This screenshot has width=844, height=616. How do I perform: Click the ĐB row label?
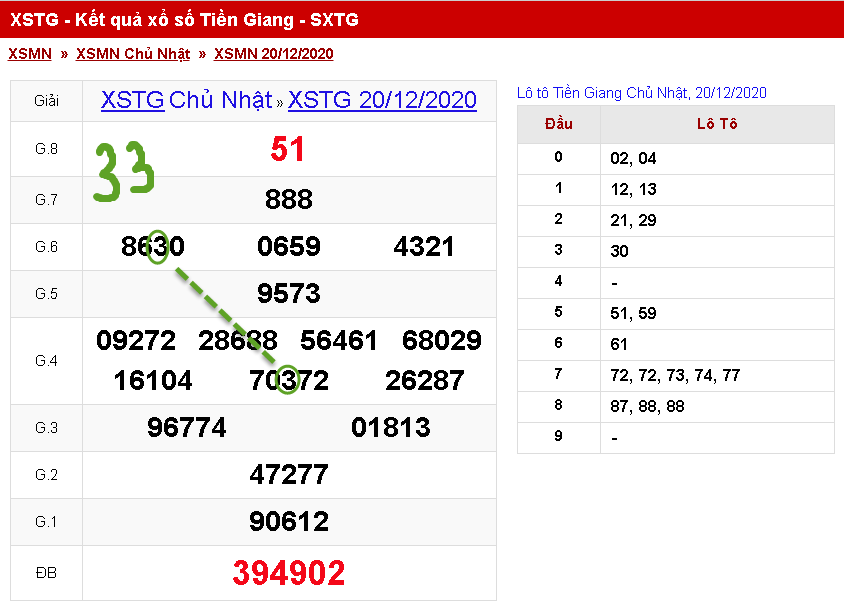46,573
